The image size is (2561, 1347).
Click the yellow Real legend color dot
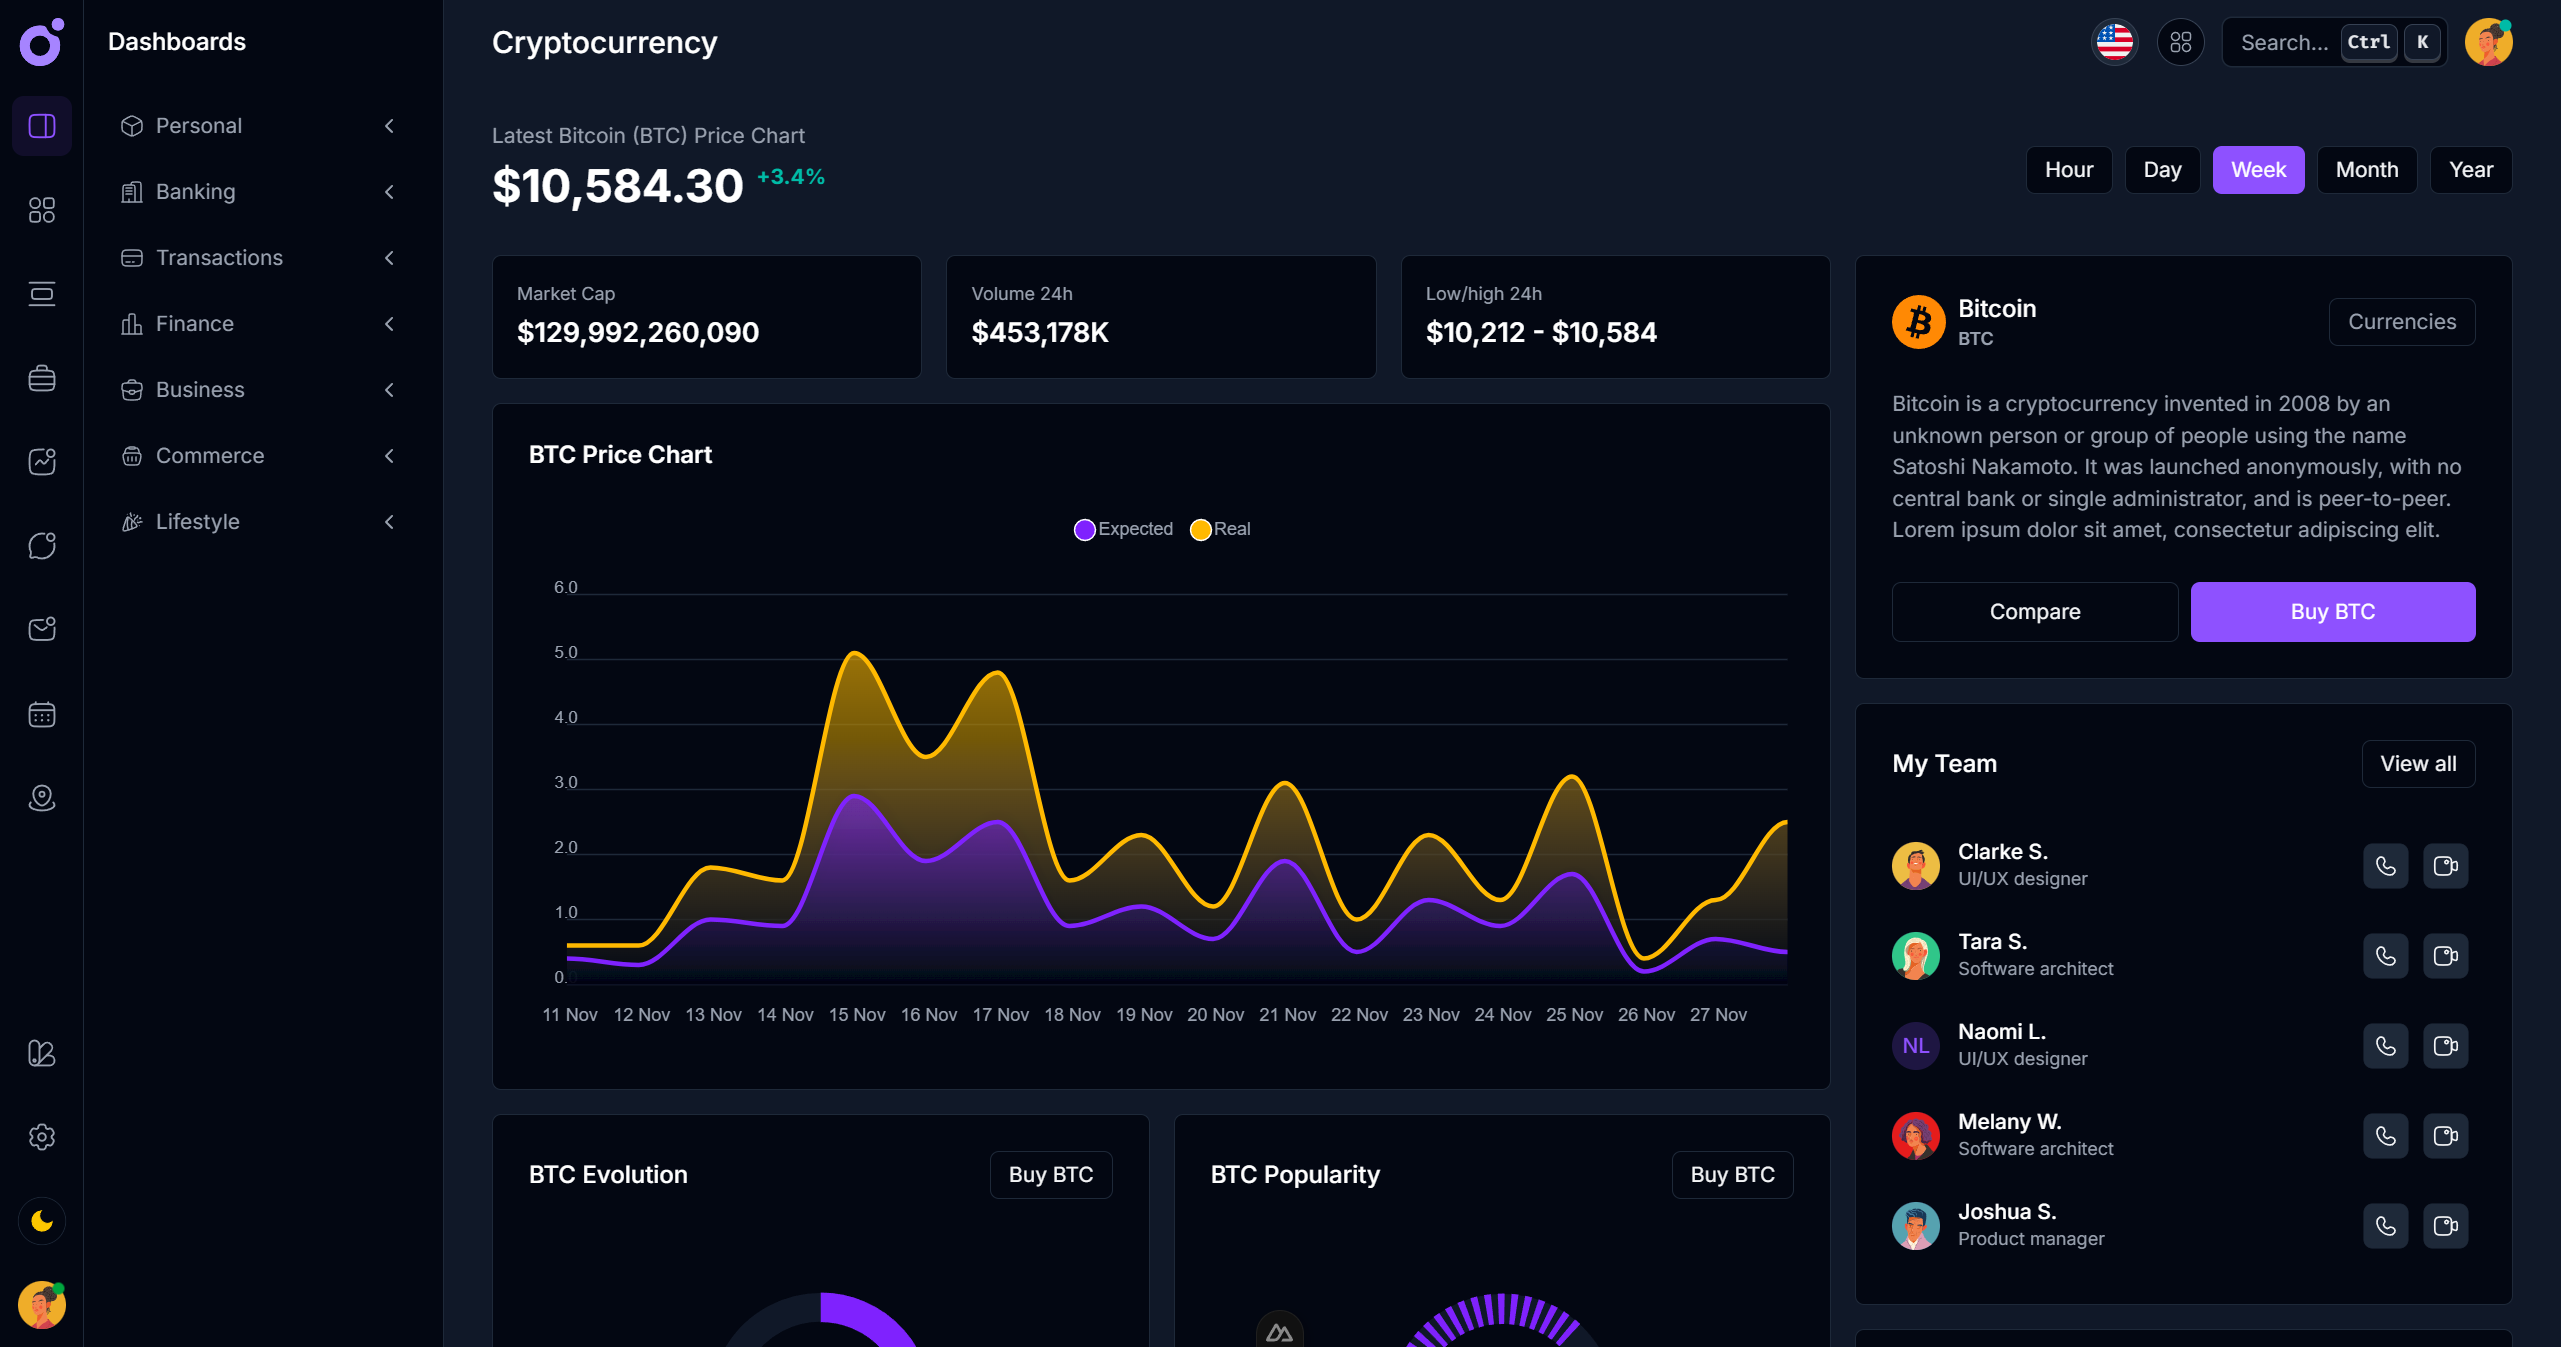(x=1200, y=529)
